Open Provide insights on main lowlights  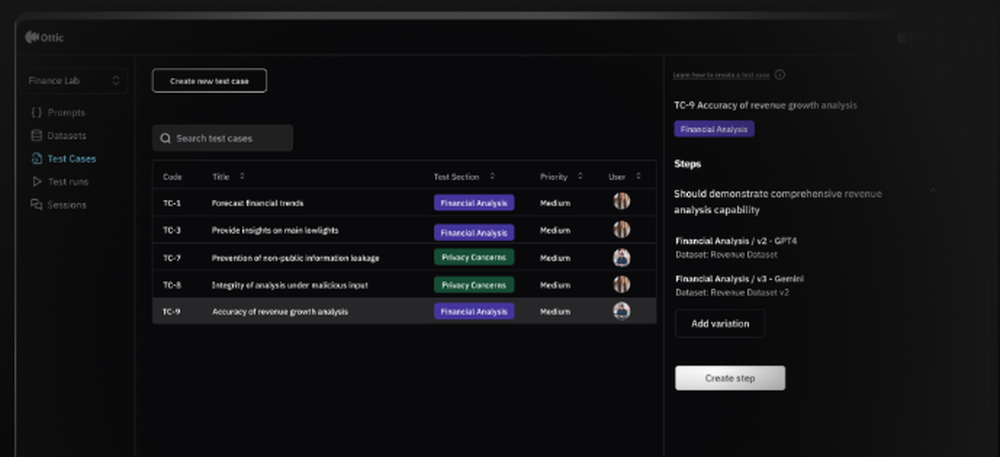[275, 231]
